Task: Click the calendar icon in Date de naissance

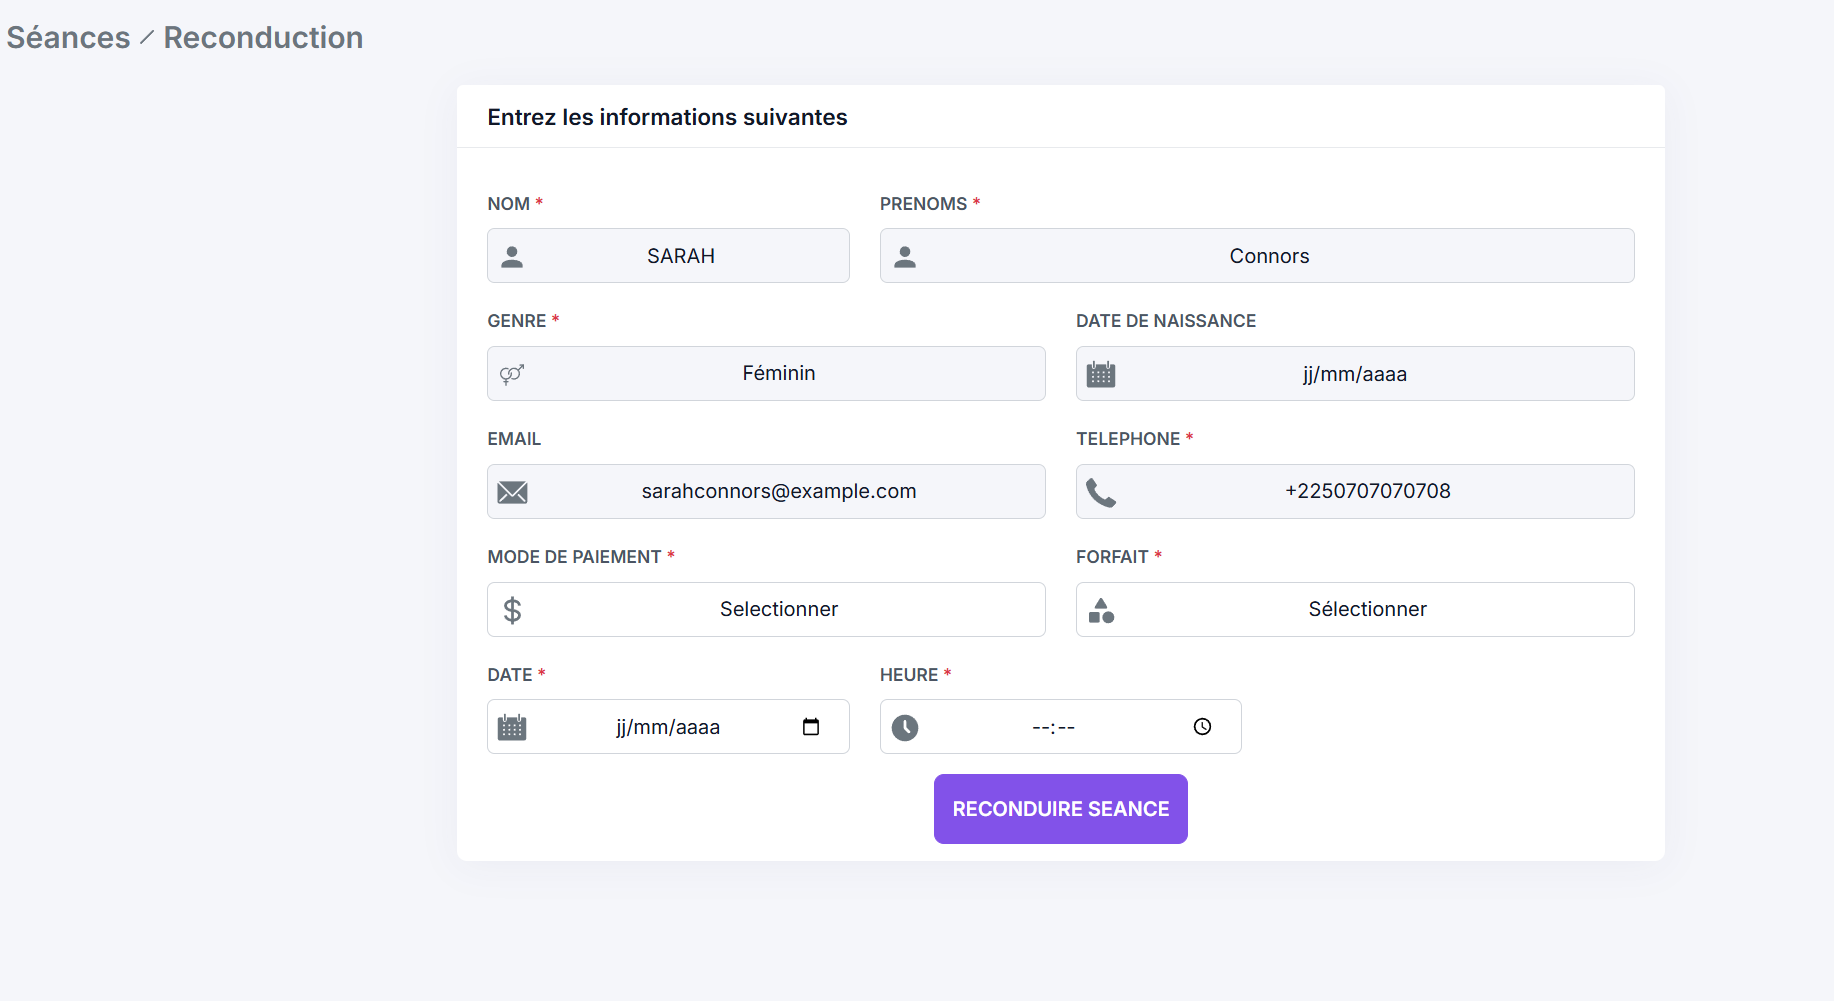Action: 1101,374
